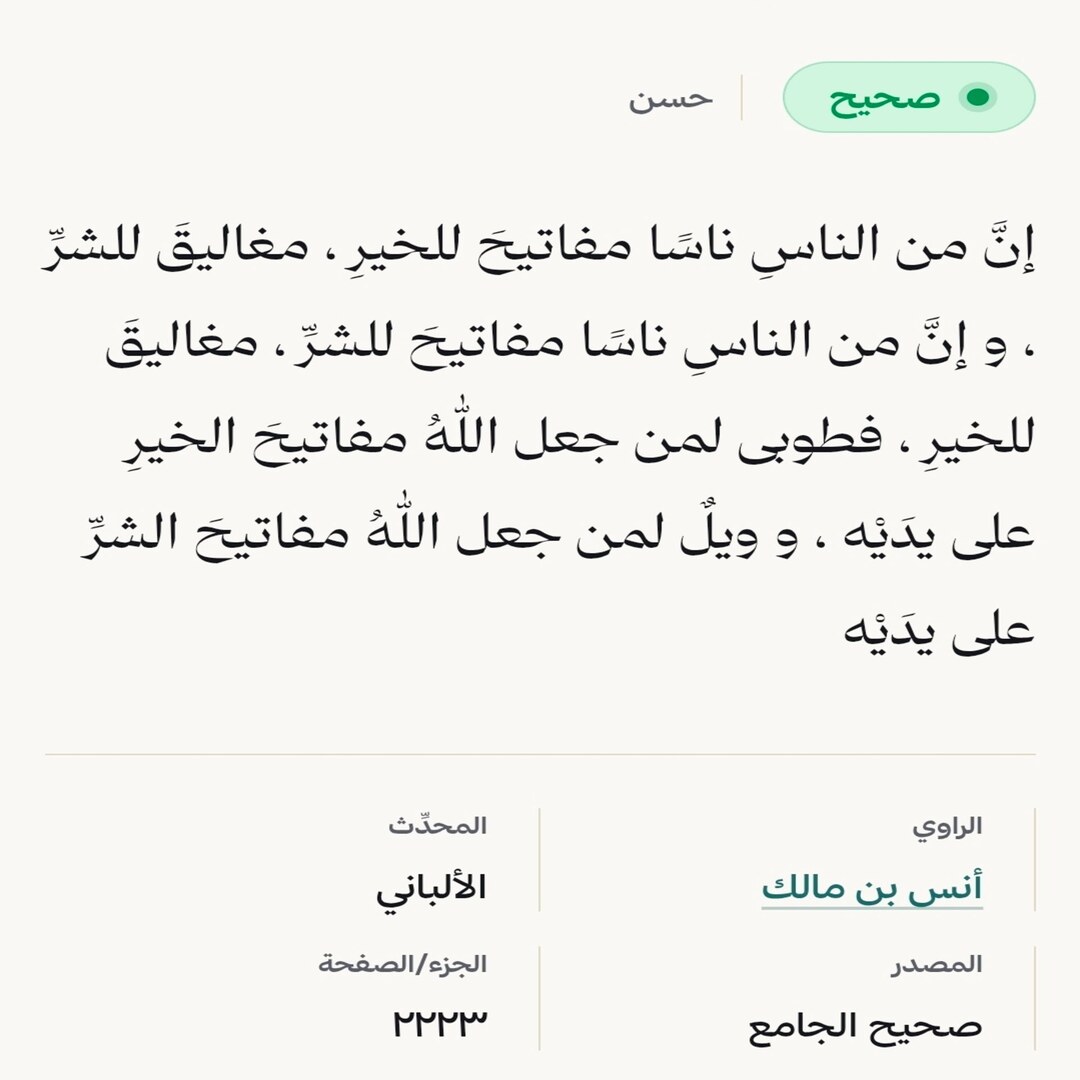This screenshot has width=1080, height=1080.
Task: Click the word ويلٌ in the hadith
Action: pyautogui.click(x=720, y=534)
